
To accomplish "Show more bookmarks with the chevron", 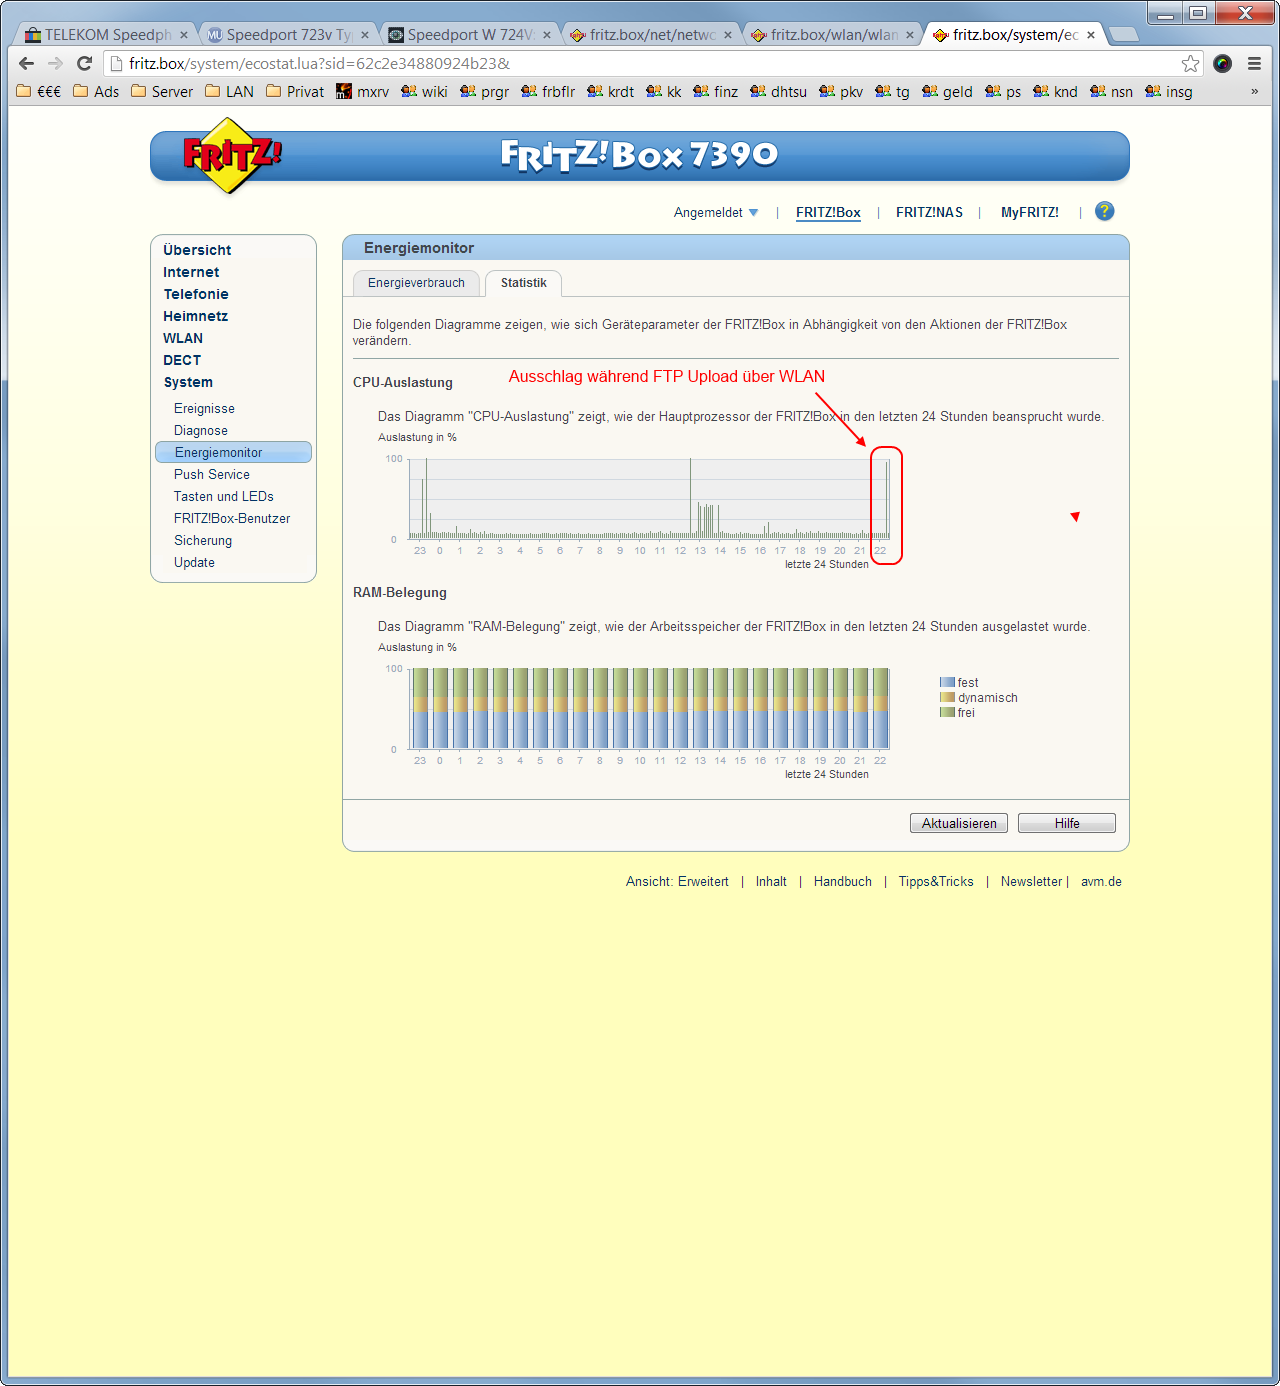I will (x=1254, y=91).
